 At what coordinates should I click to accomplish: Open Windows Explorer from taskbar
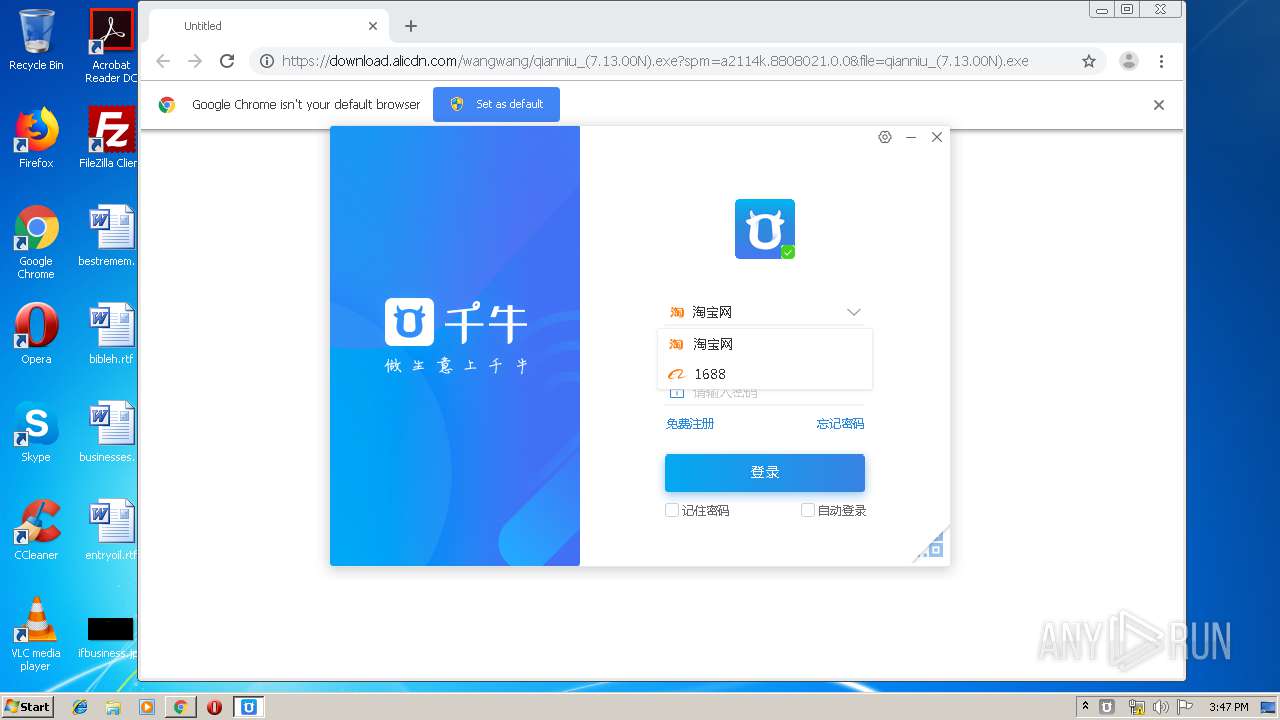pyautogui.click(x=113, y=707)
